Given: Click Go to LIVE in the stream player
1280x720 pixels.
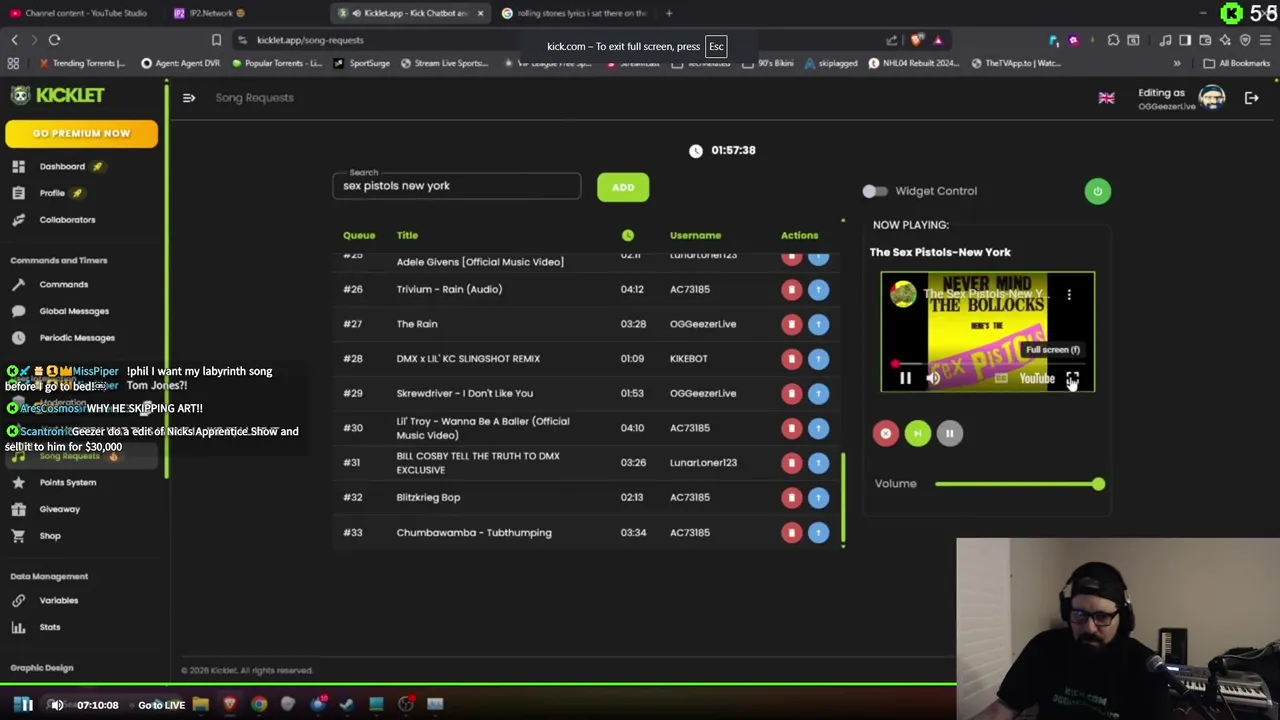Looking at the screenshot, I should [161, 705].
